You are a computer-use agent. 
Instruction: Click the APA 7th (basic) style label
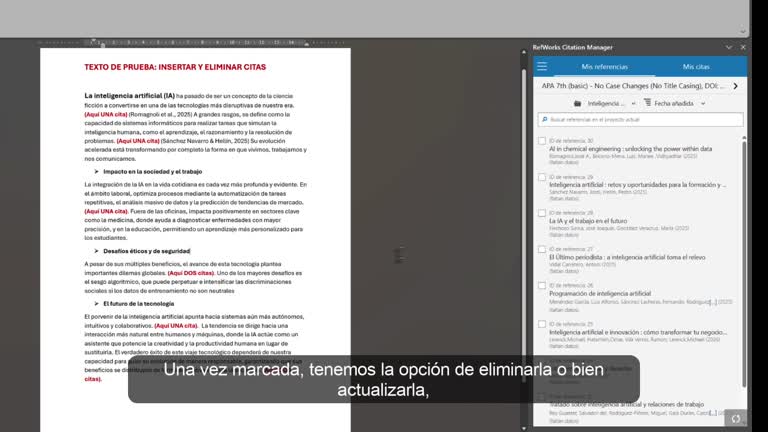632,86
